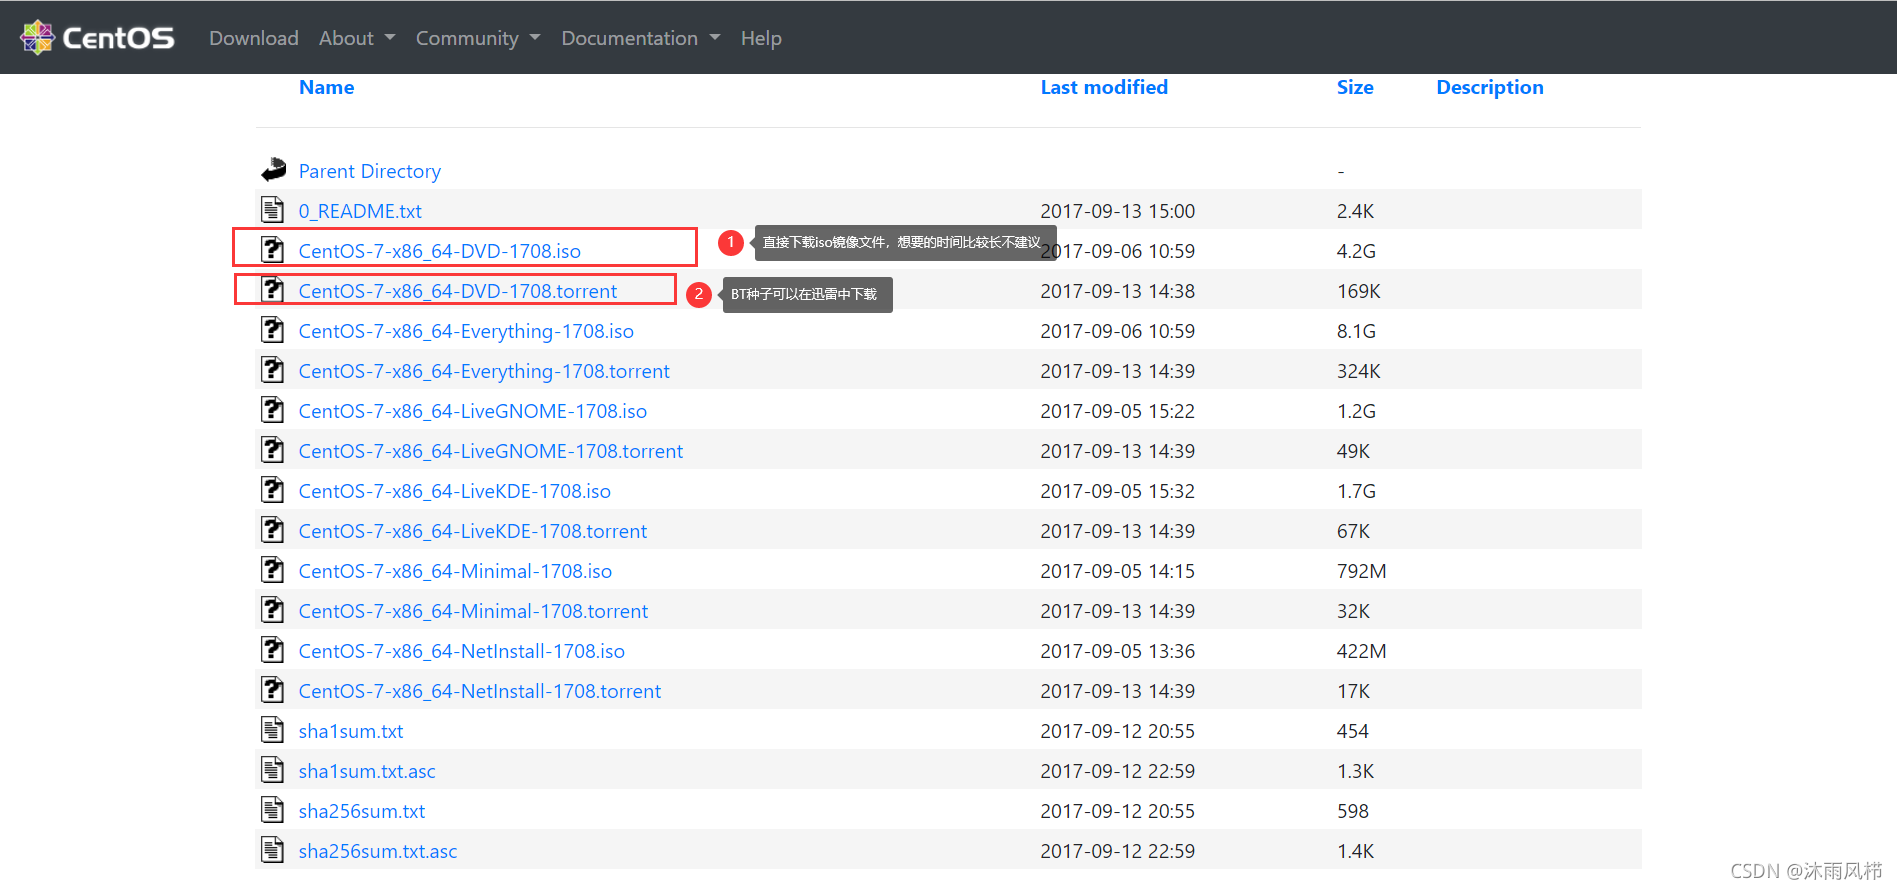Sort listing by Name column
This screenshot has height=889, width=1897.
tap(326, 87)
